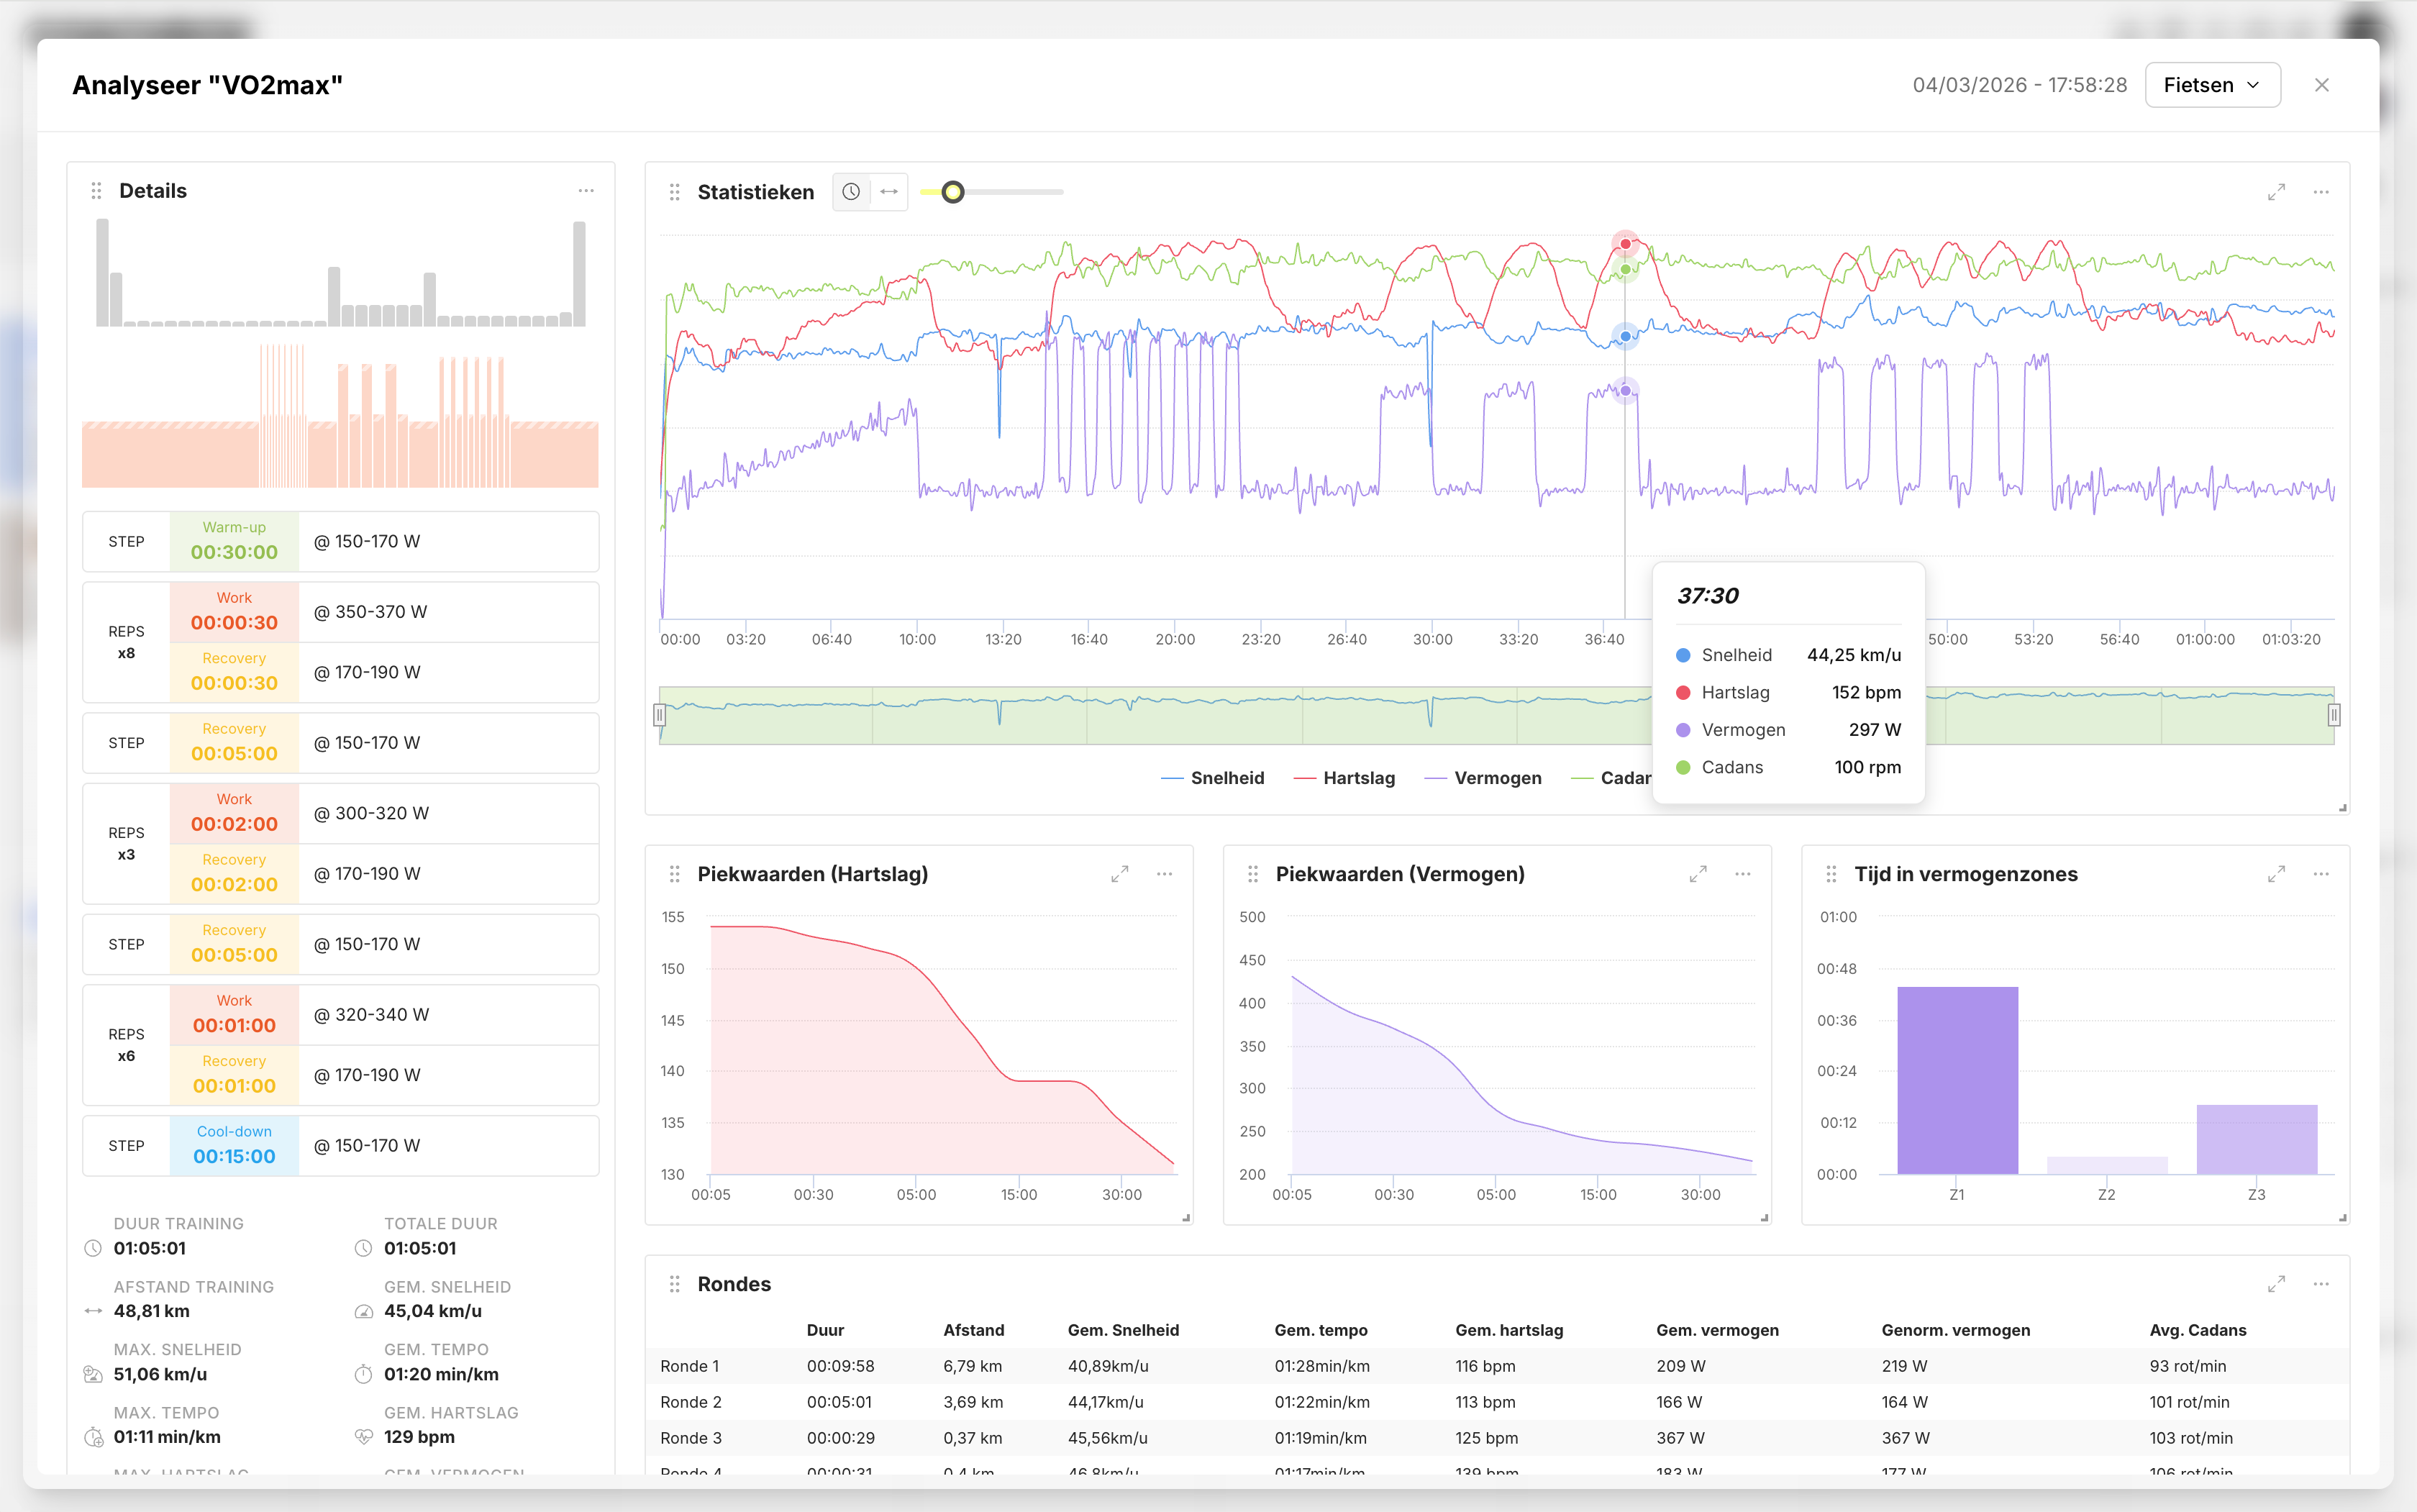
Task: Expand the Statistieken chart to fullscreen
Action: tap(2276, 192)
